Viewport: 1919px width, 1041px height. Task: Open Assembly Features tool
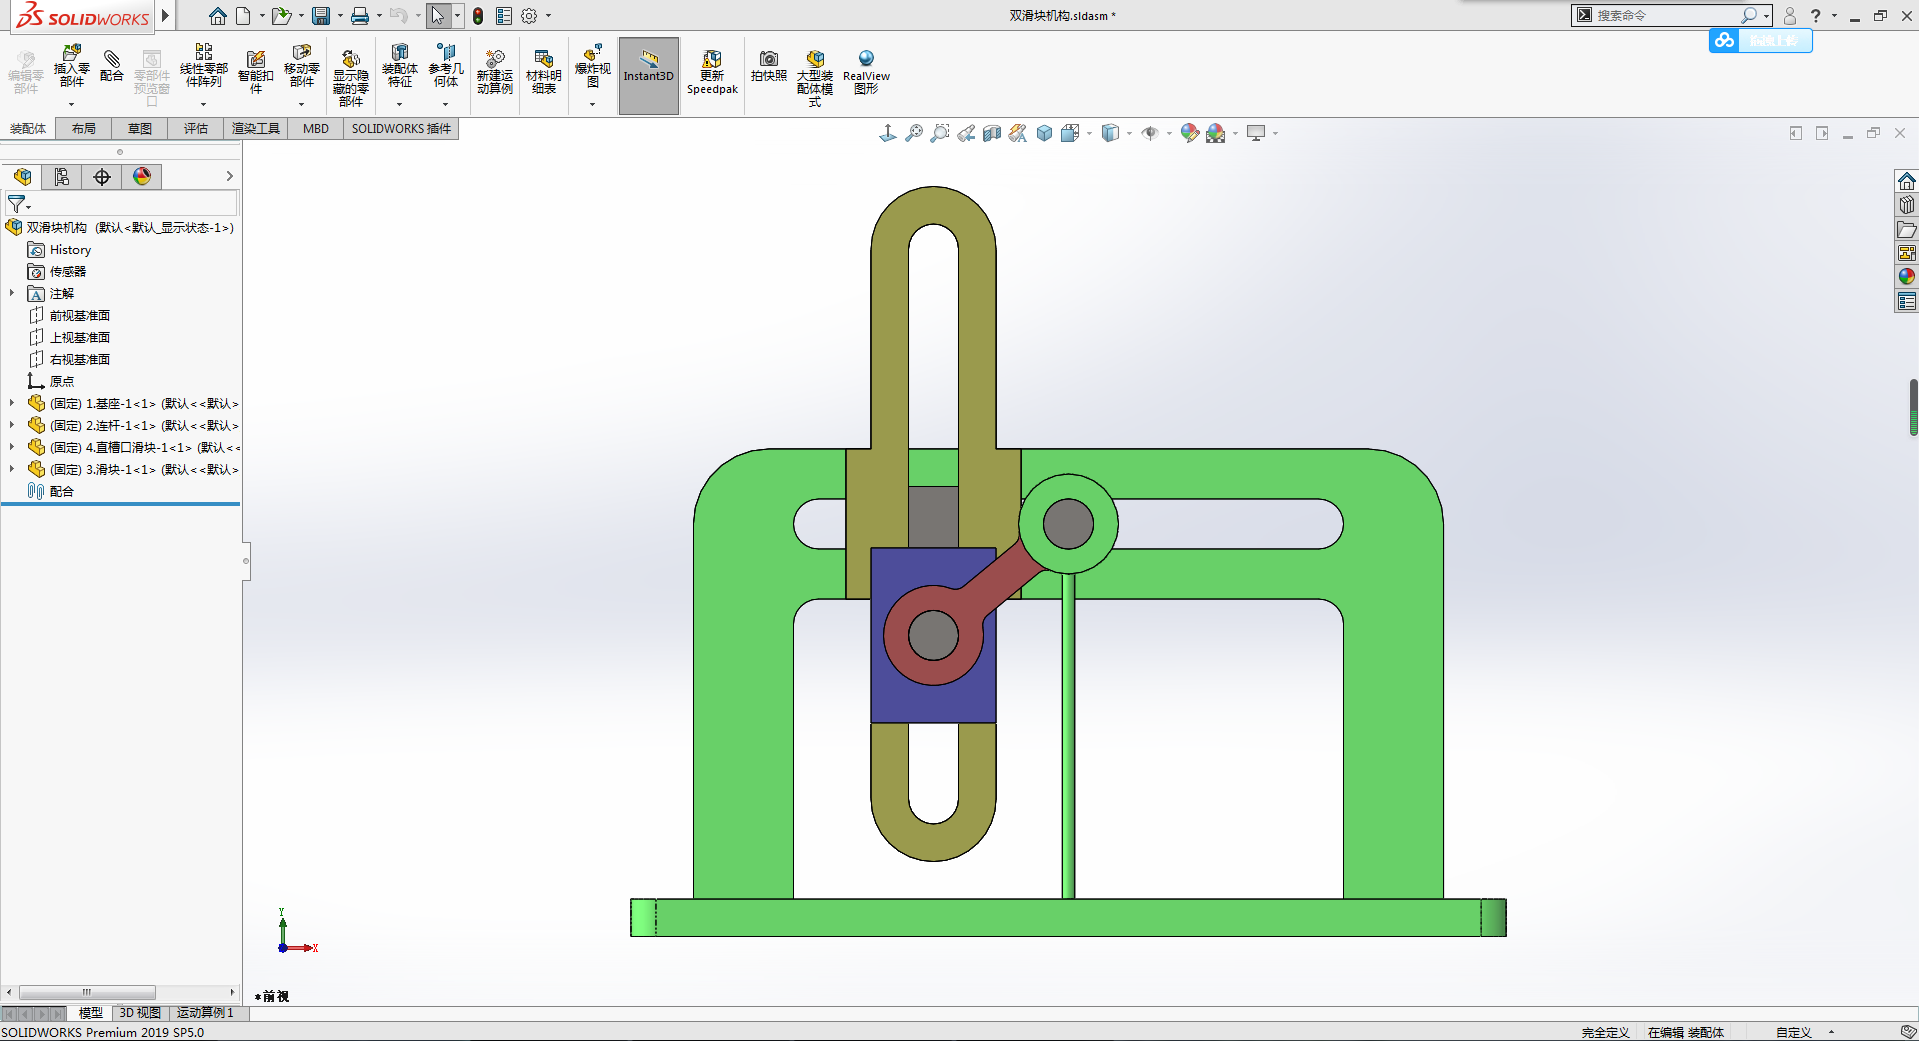point(399,66)
